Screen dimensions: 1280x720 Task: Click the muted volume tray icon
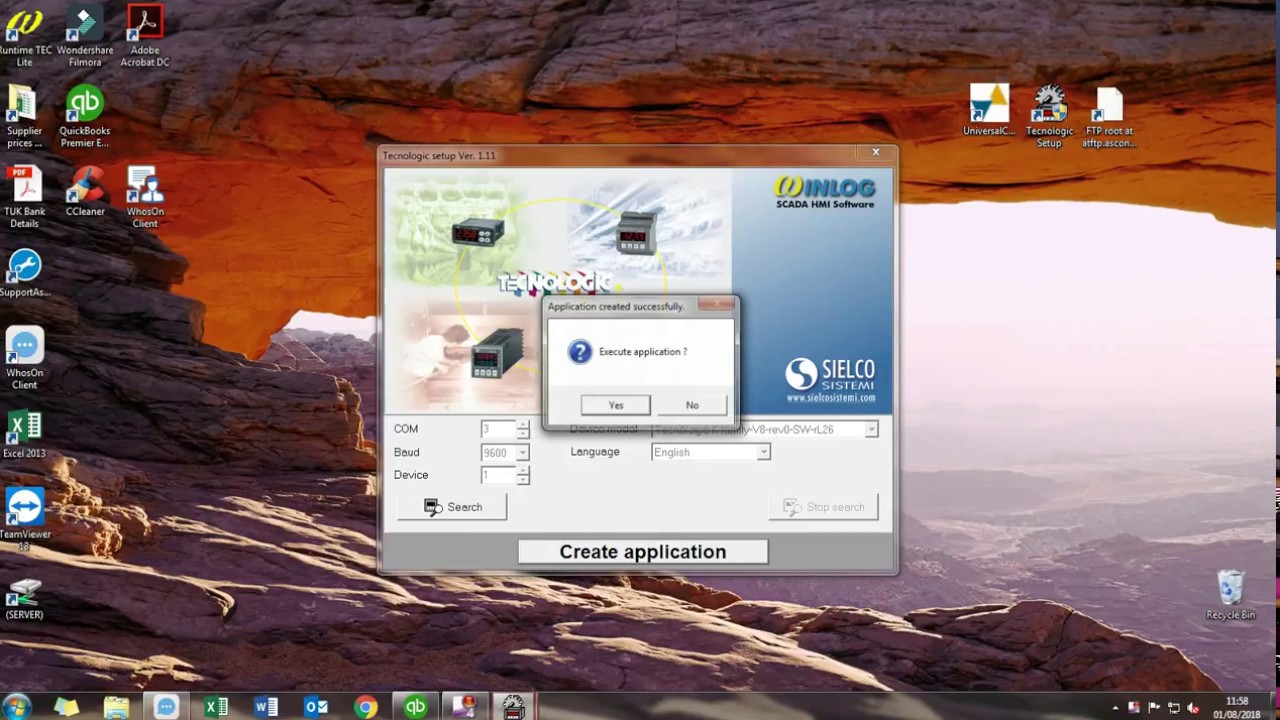pos(1193,708)
